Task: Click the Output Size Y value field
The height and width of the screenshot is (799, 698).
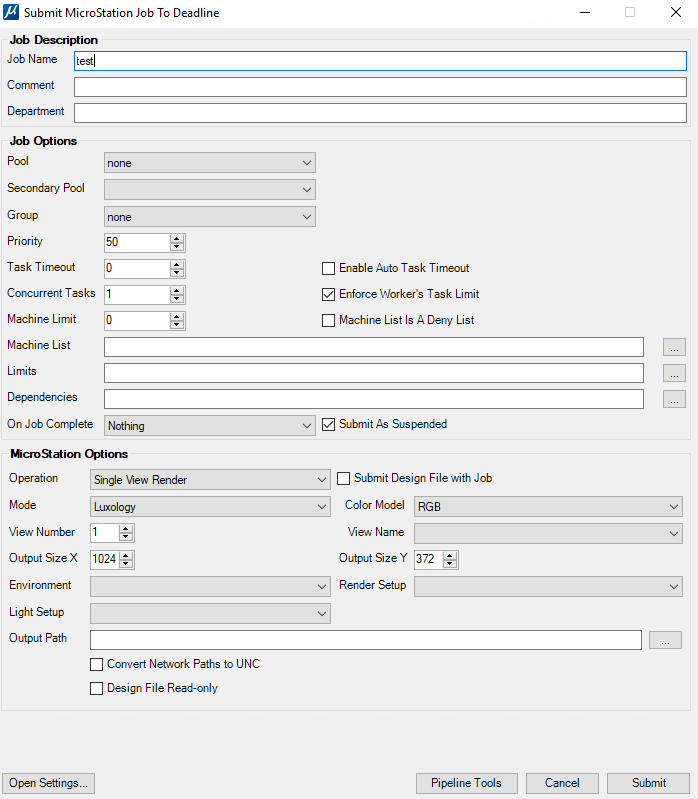Action: click(429, 560)
